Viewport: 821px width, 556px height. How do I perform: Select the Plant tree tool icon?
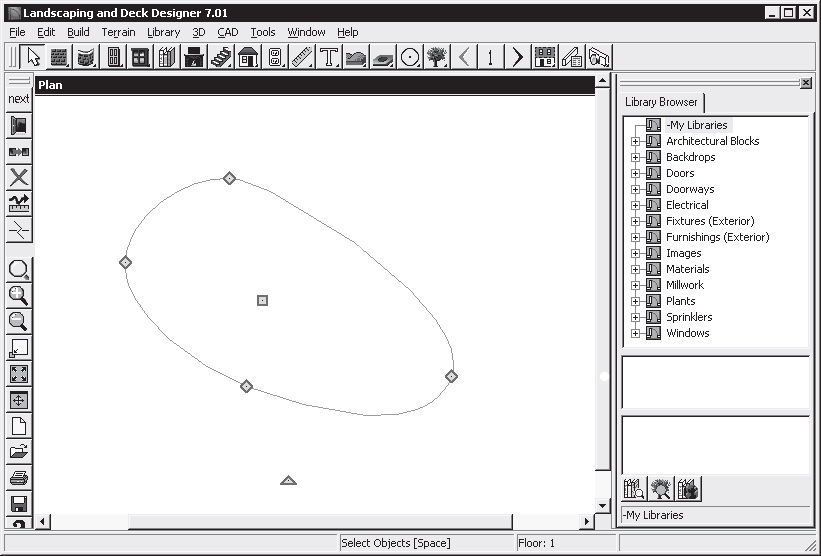pos(437,57)
